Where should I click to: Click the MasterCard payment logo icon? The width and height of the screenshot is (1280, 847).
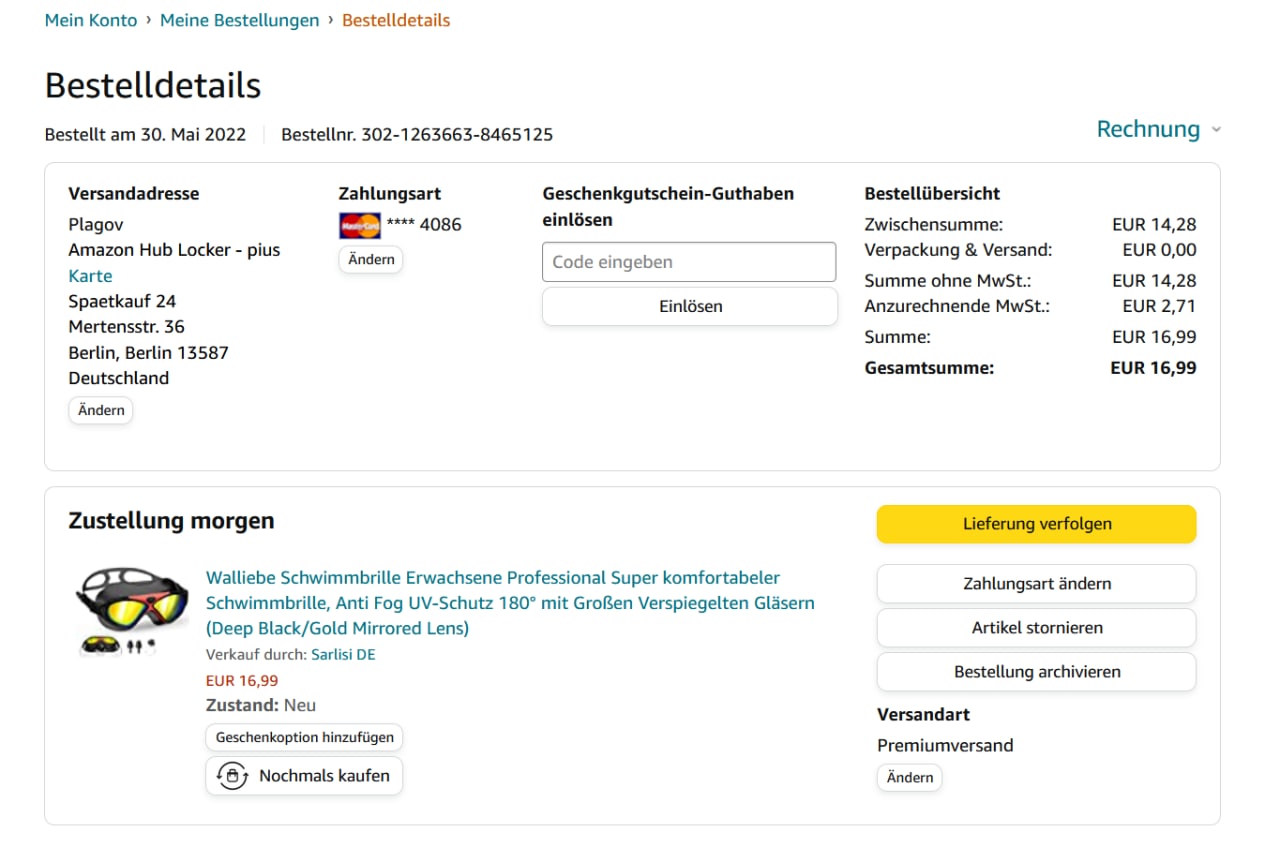tap(360, 225)
